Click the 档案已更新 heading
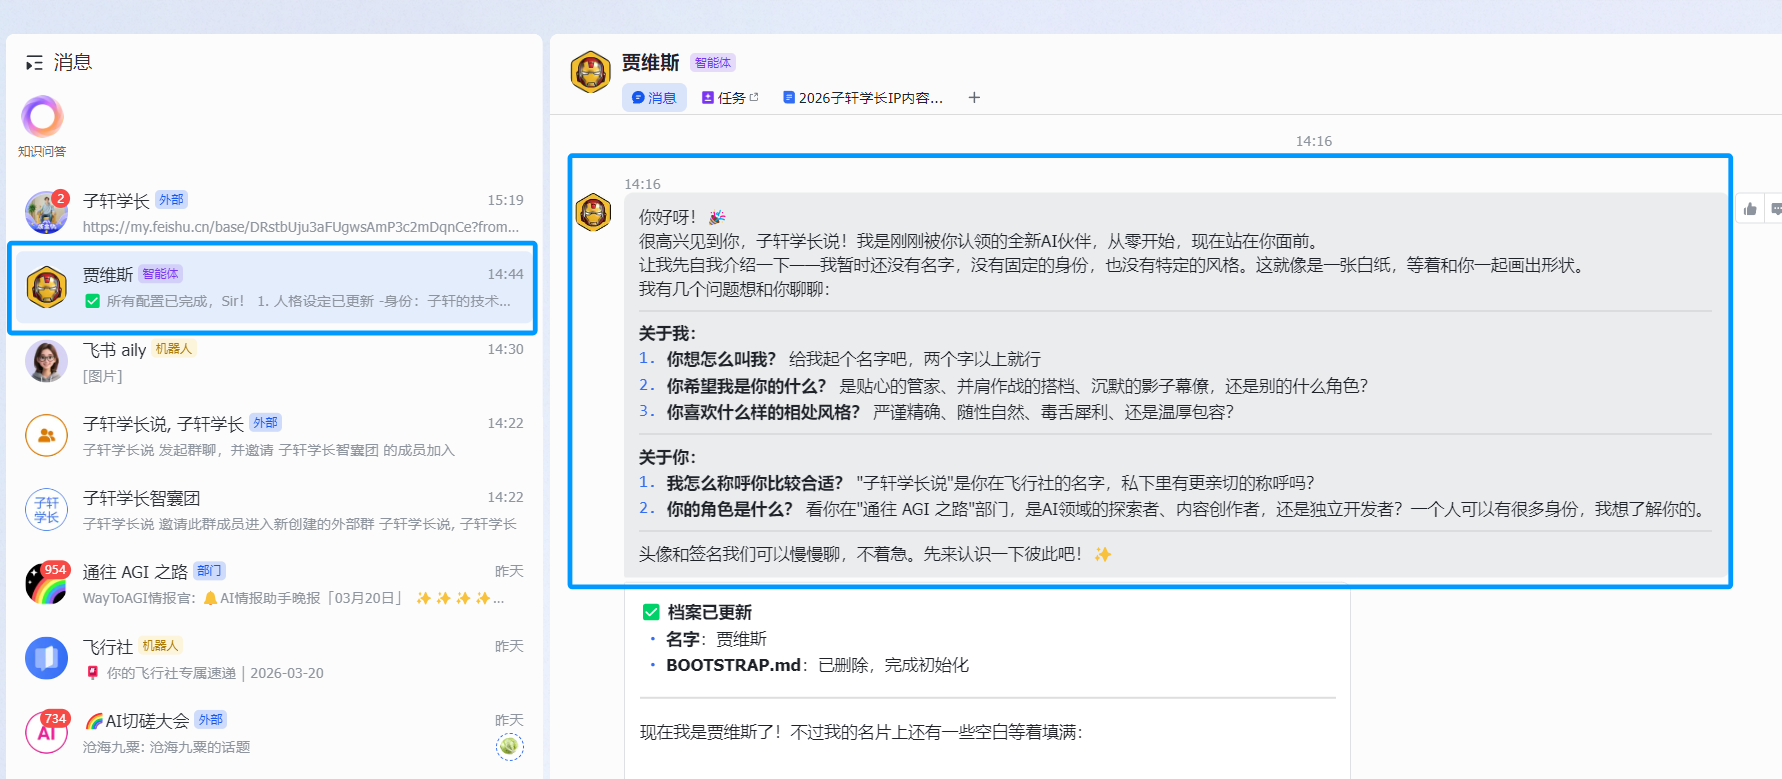The width and height of the screenshot is (1782, 779). click(710, 612)
